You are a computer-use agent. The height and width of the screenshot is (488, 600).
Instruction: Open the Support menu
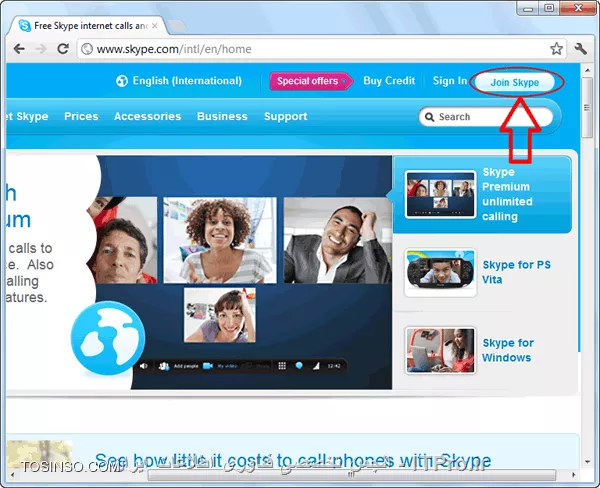[x=286, y=116]
